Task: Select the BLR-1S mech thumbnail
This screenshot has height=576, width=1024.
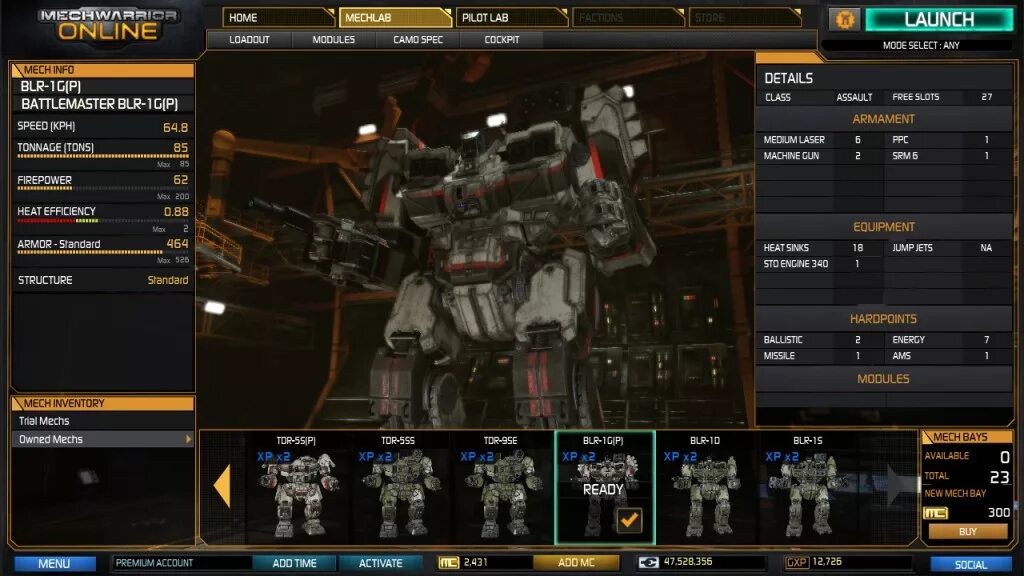Action: coord(808,487)
